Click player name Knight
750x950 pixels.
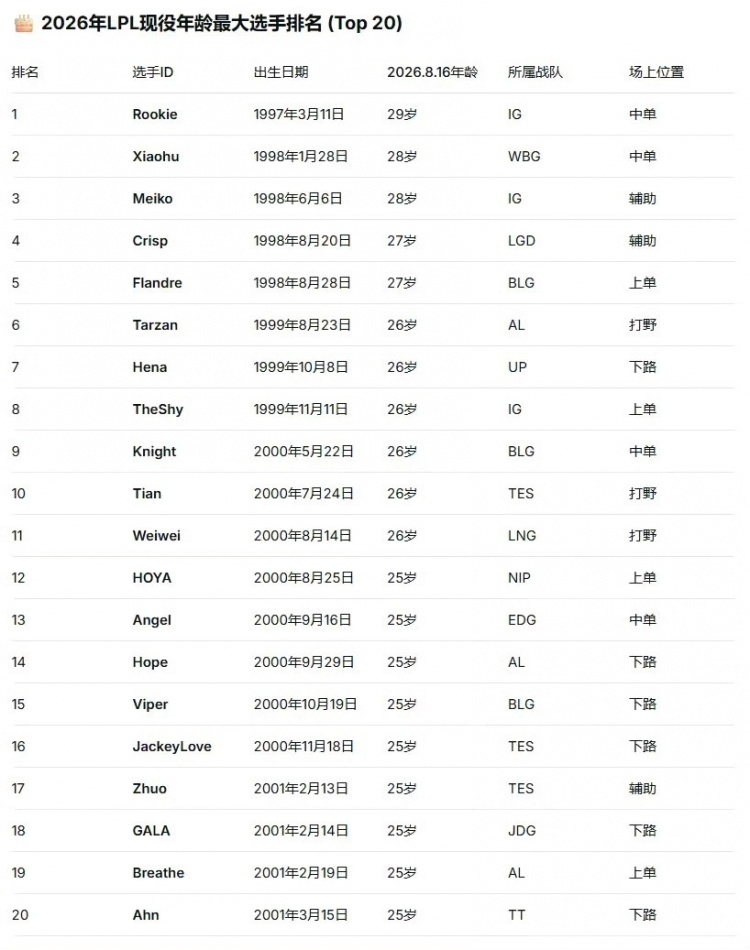click(x=154, y=451)
